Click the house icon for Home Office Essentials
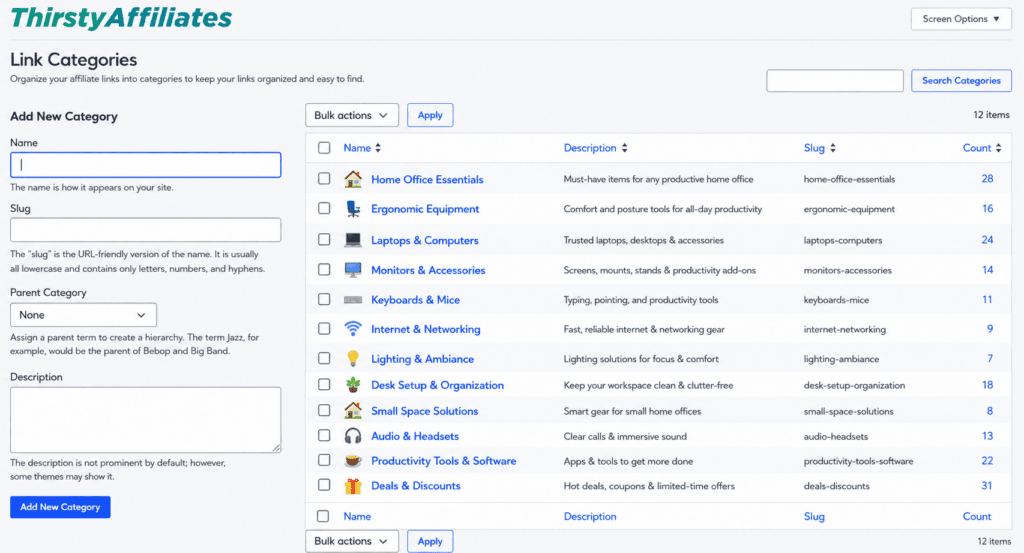The height and width of the screenshot is (553, 1024). tap(353, 179)
